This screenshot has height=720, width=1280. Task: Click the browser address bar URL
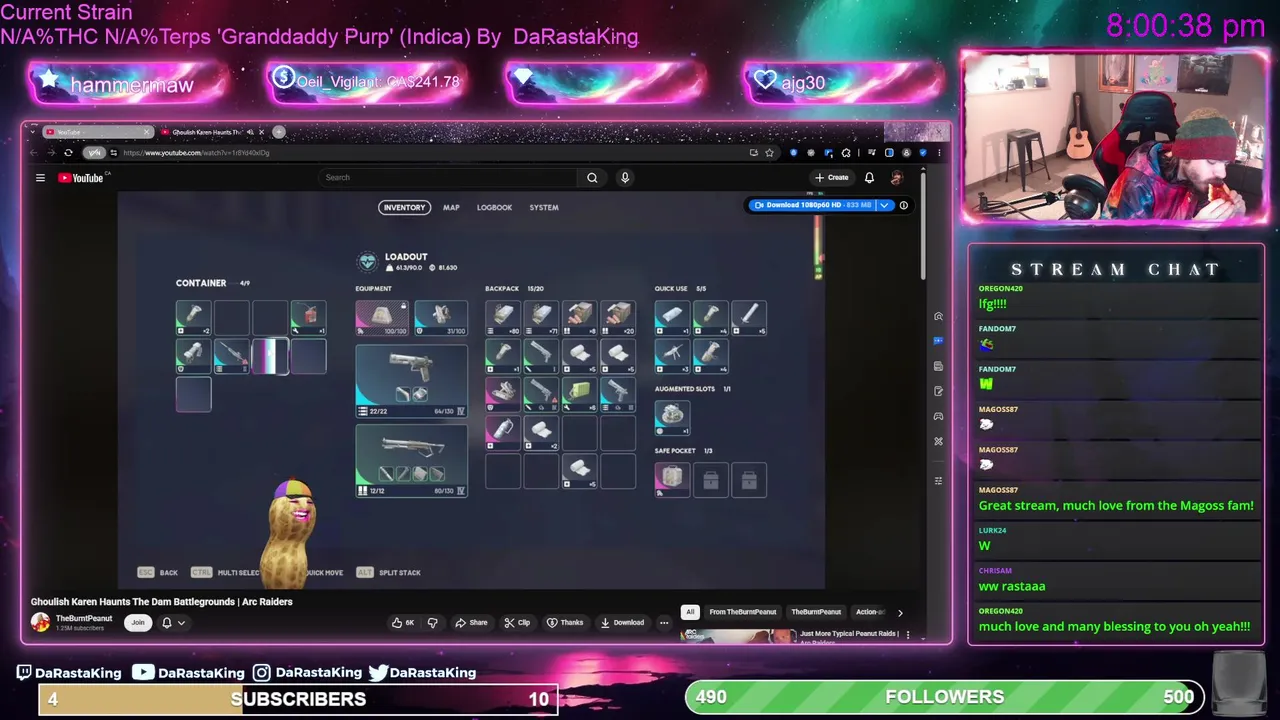pos(196,153)
